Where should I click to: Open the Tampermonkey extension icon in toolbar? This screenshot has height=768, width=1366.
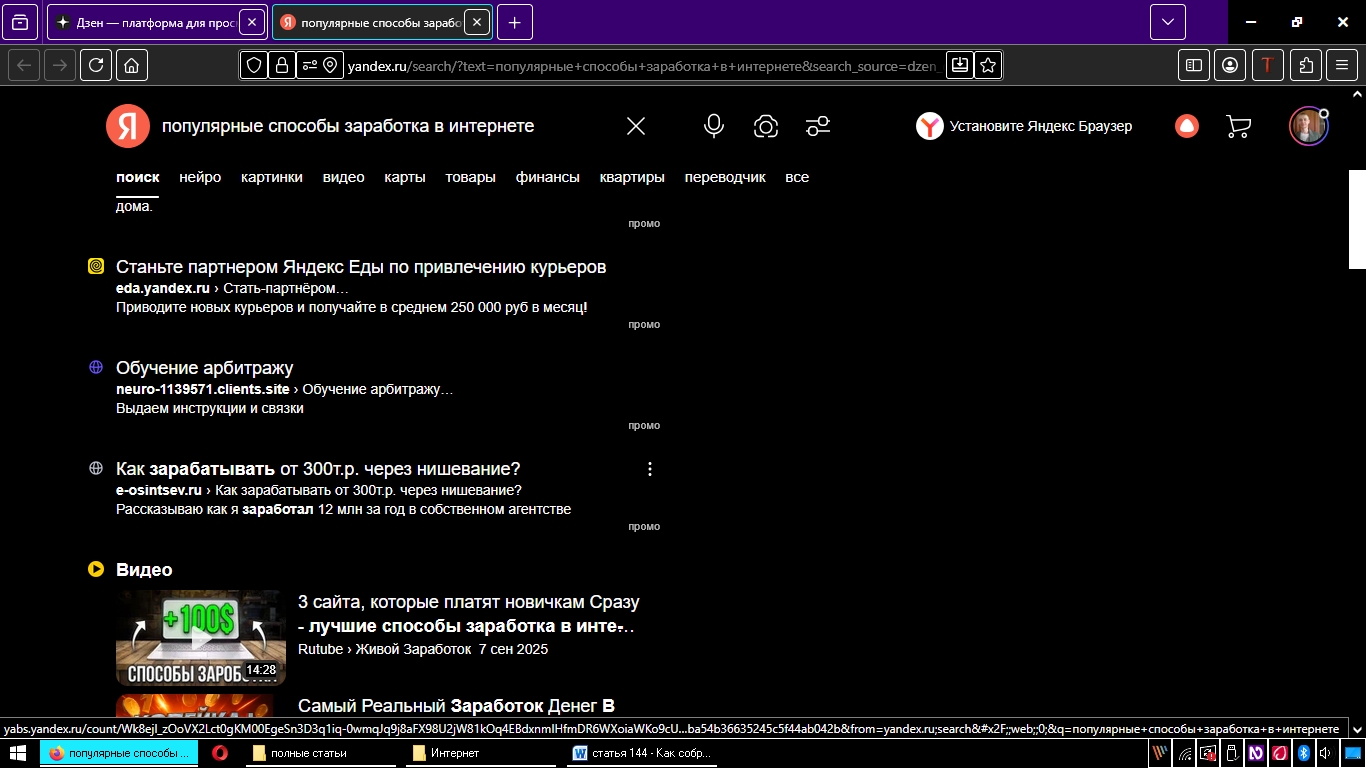point(1267,65)
